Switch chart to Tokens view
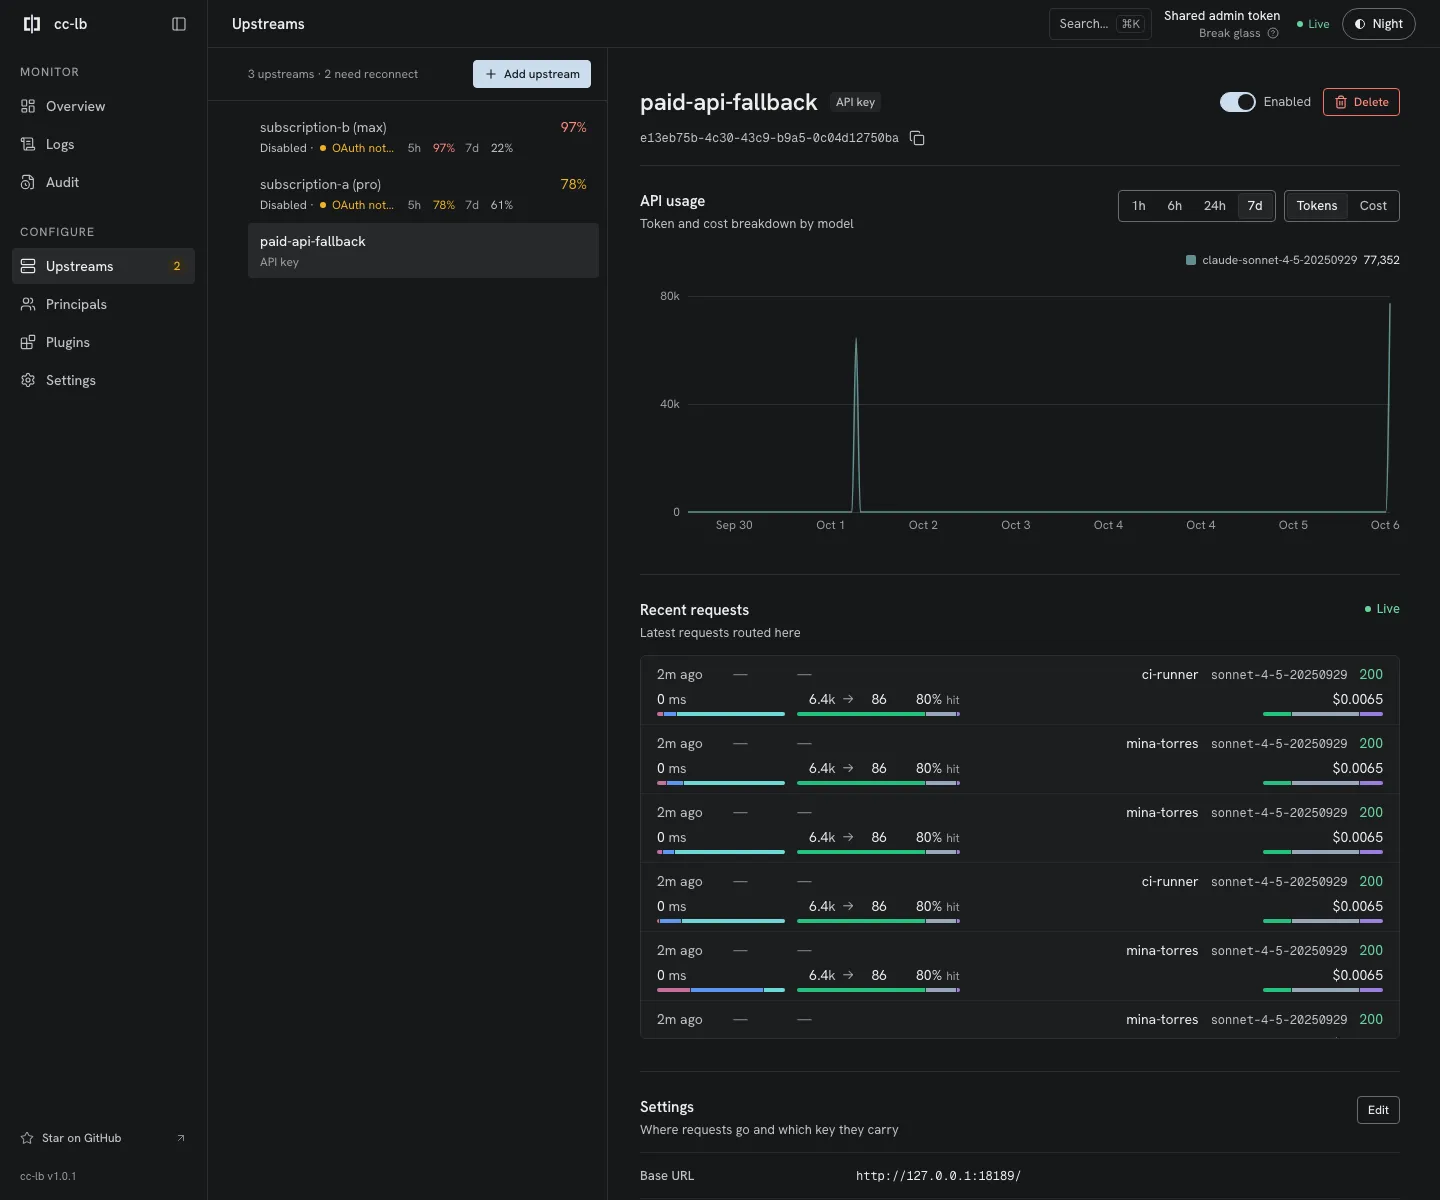1440x1200 pixels. (1317, 206)
